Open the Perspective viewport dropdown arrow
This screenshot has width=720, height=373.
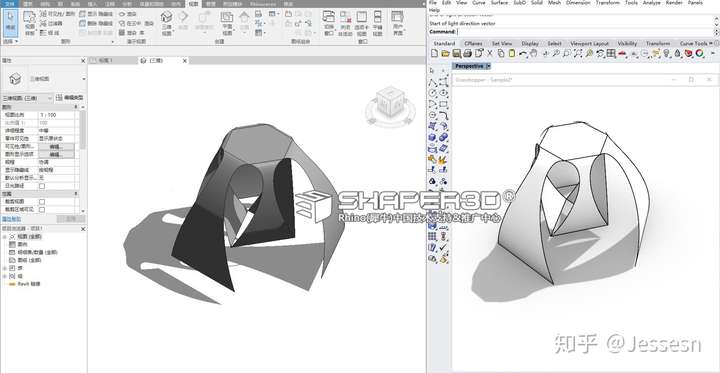tap(488, 66)
